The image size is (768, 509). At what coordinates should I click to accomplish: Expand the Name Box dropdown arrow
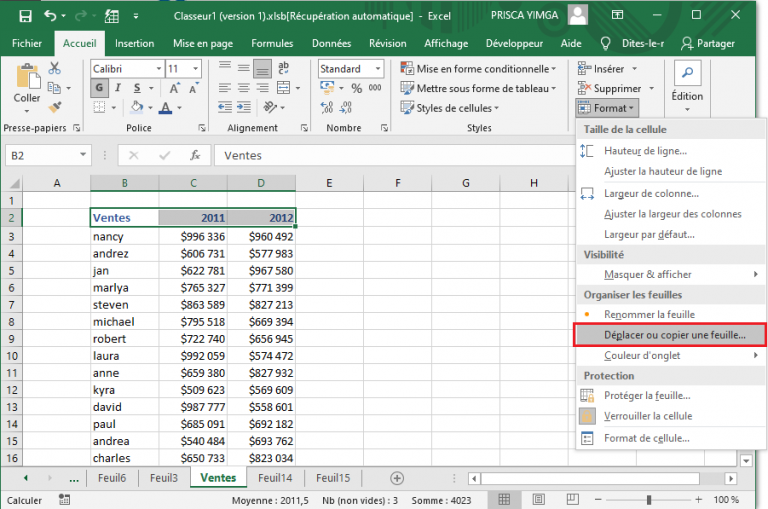pos(83,155)
